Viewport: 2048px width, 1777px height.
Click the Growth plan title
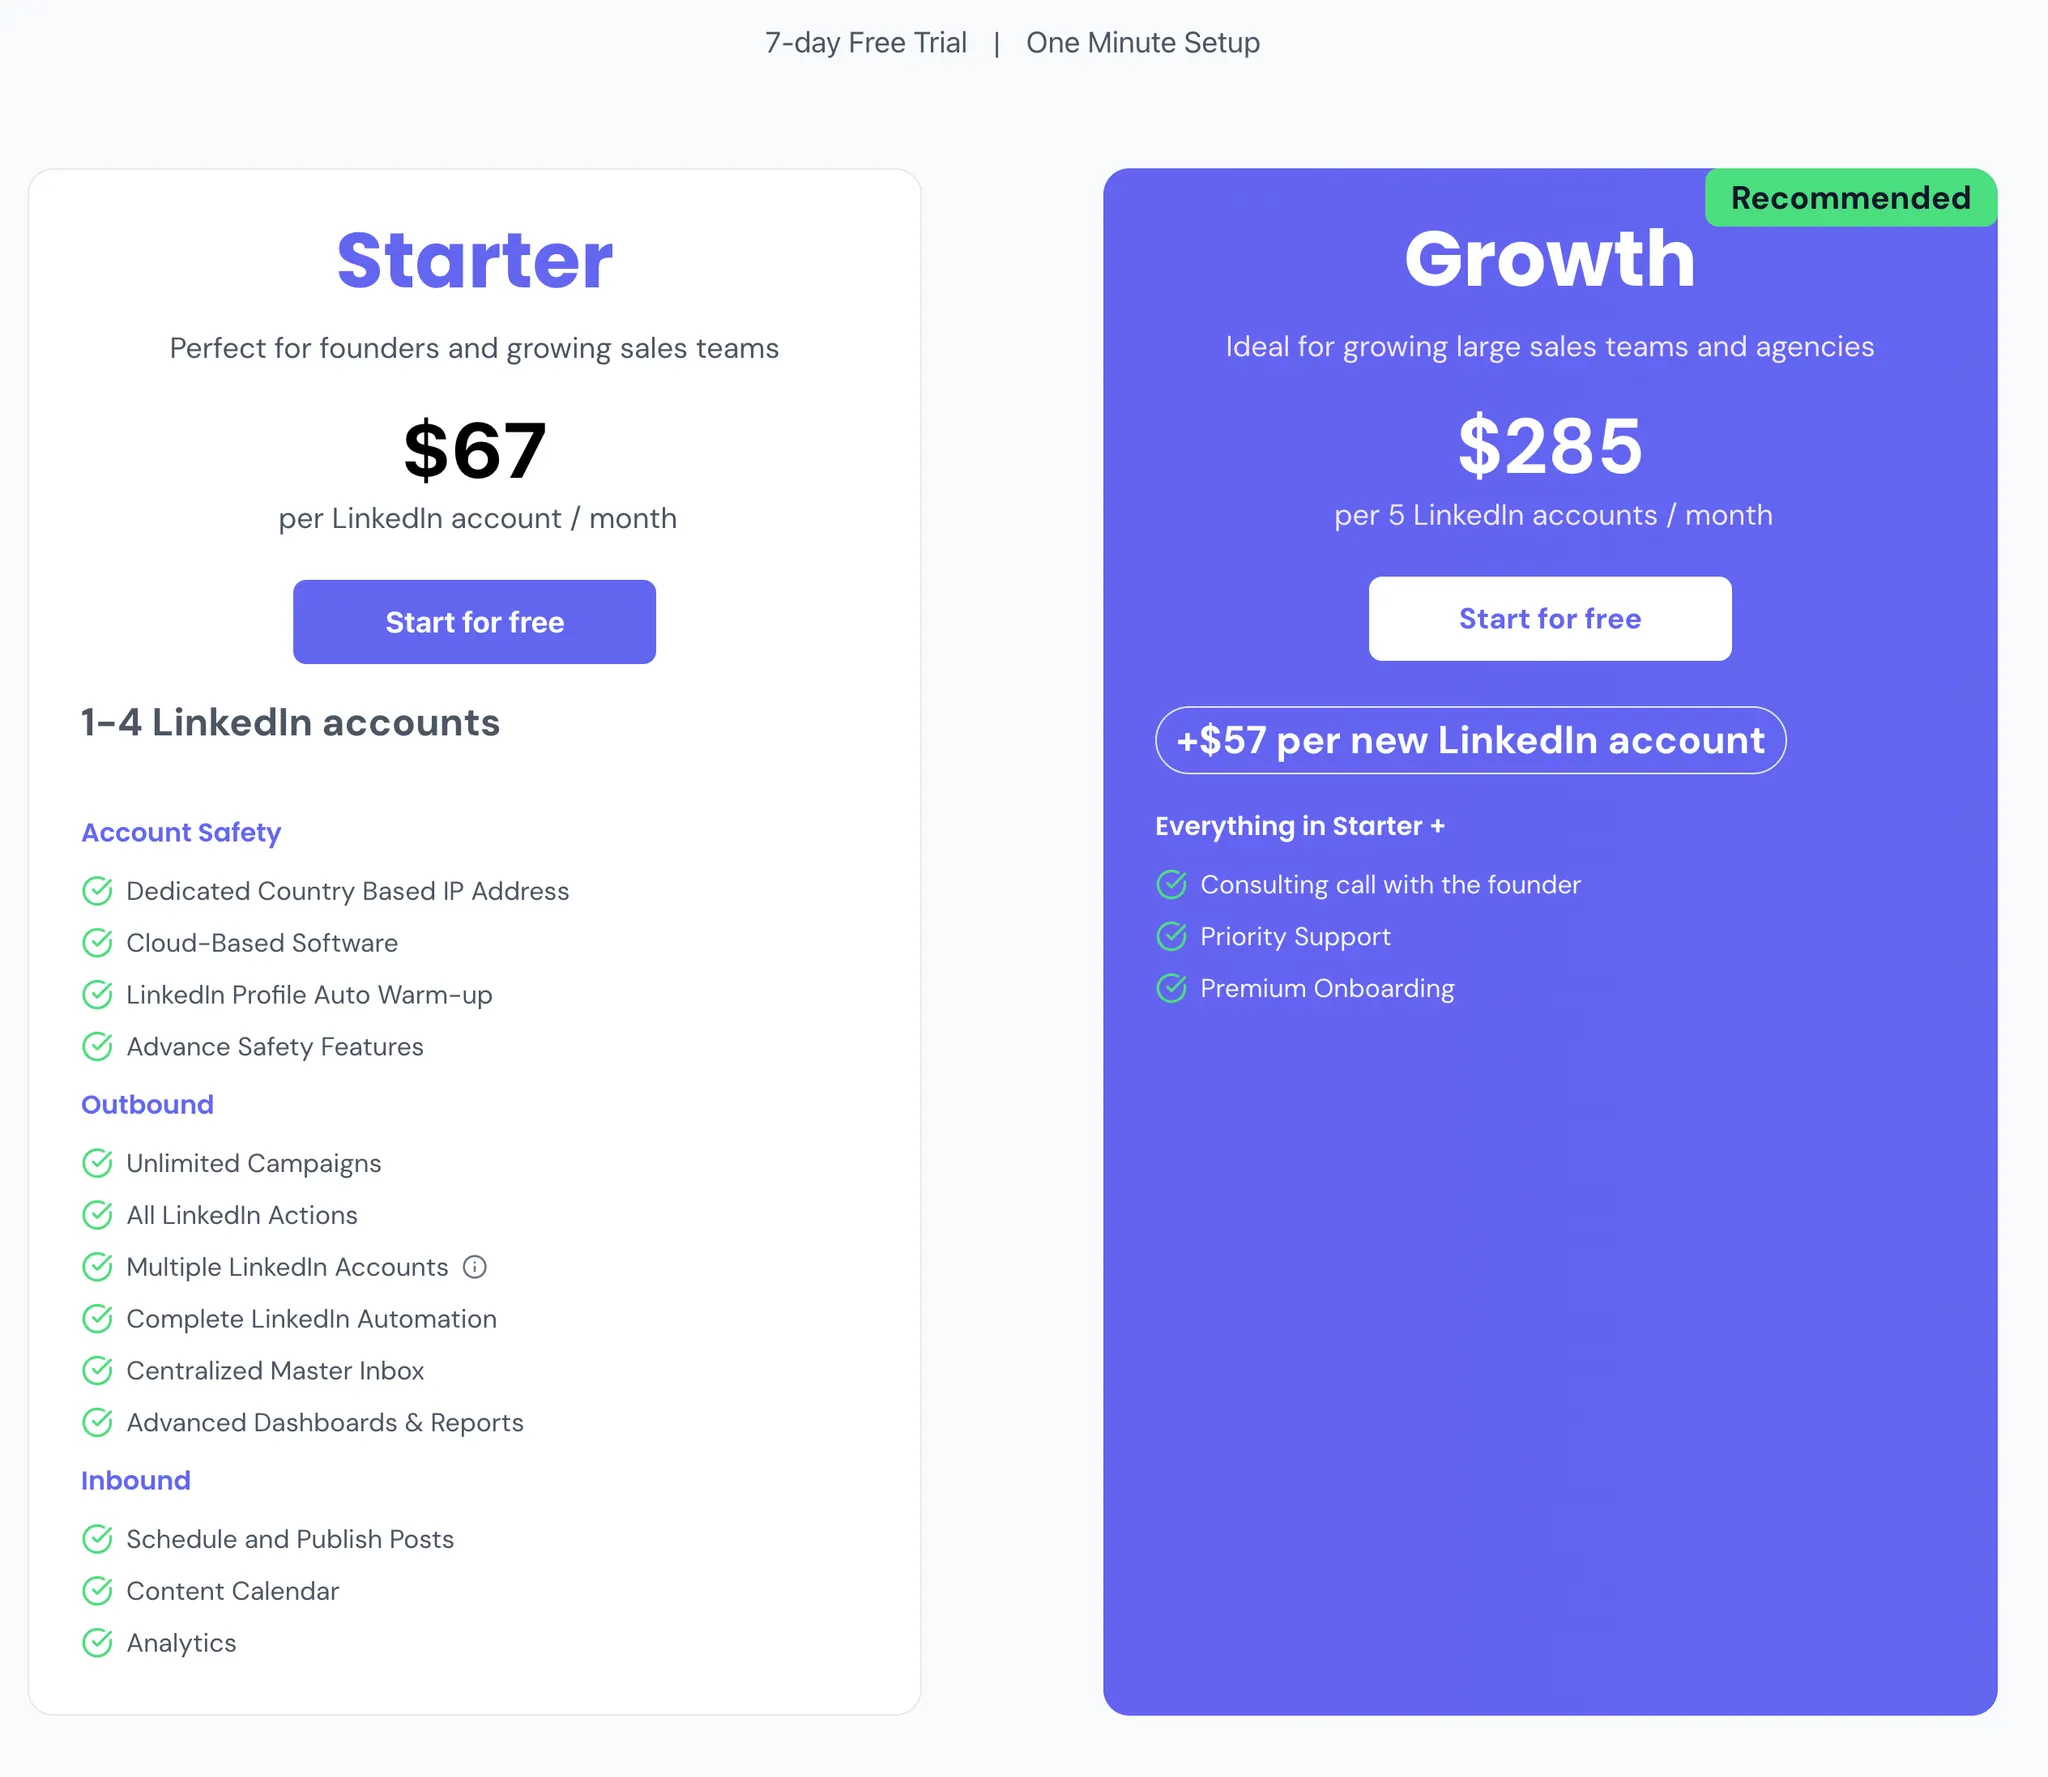pos(1549,259)
